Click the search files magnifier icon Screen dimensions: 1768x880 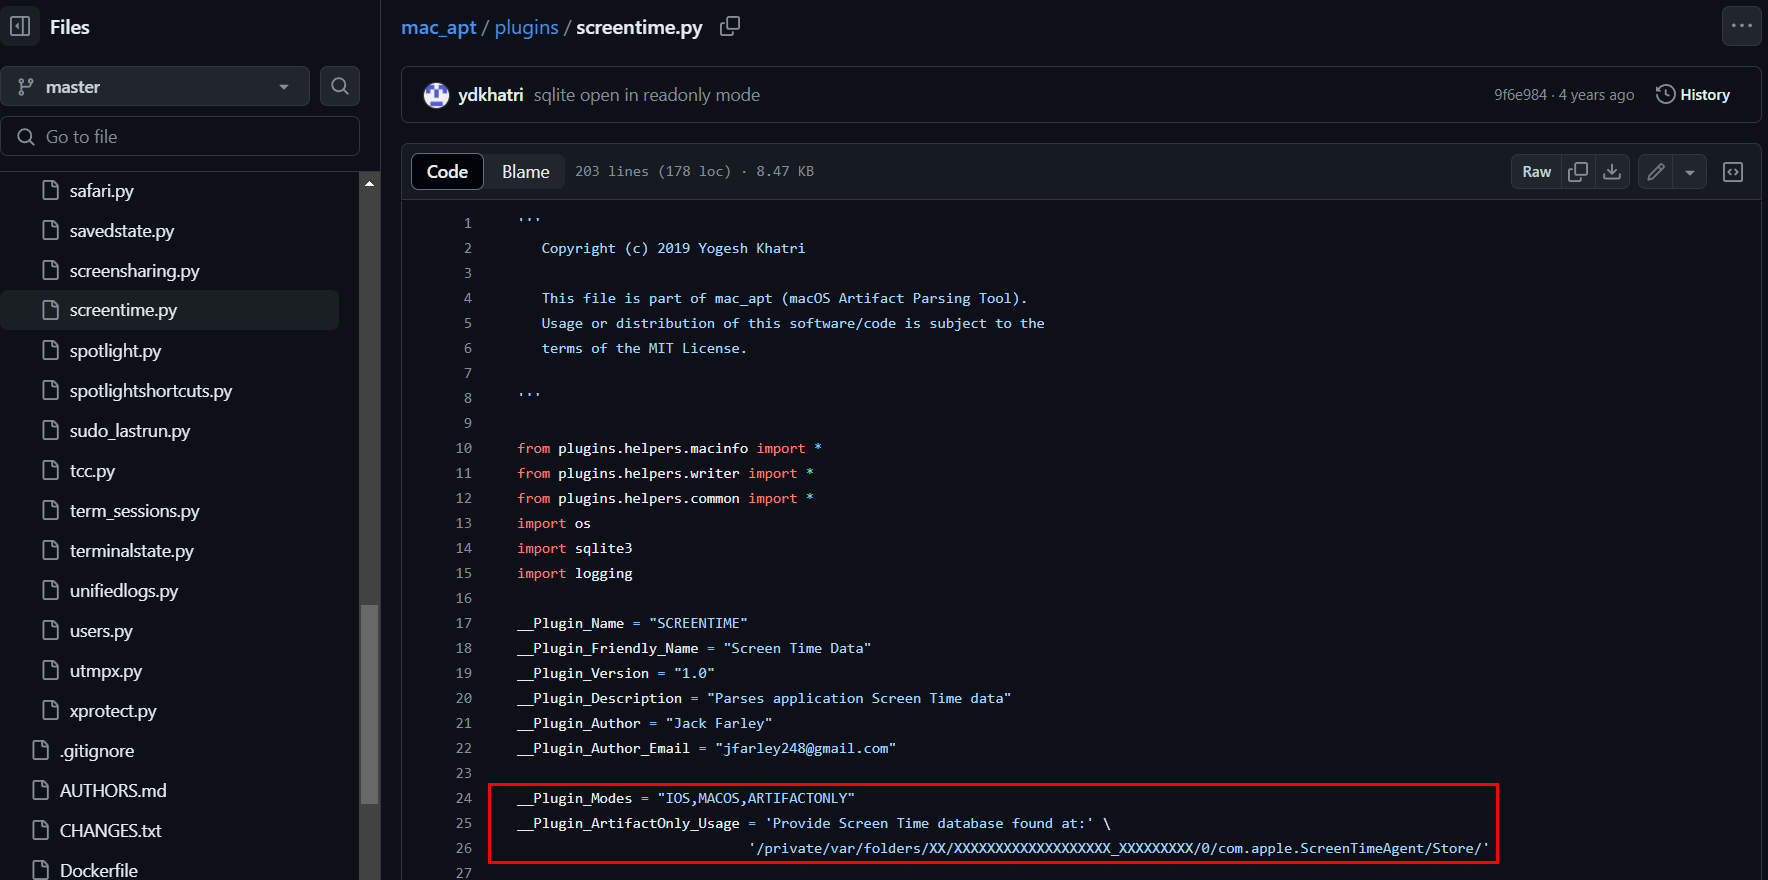(x=340, y=87)
